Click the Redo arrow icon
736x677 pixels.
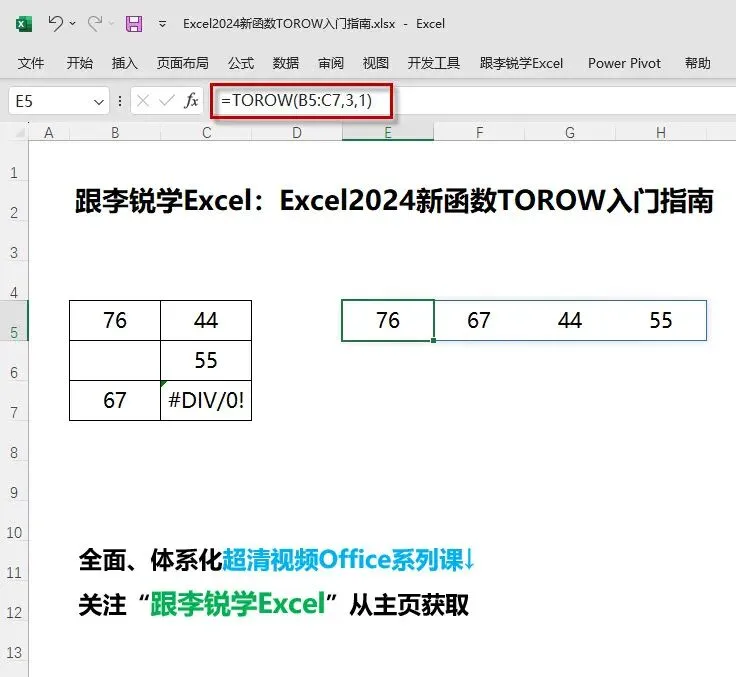coord(95,23)
